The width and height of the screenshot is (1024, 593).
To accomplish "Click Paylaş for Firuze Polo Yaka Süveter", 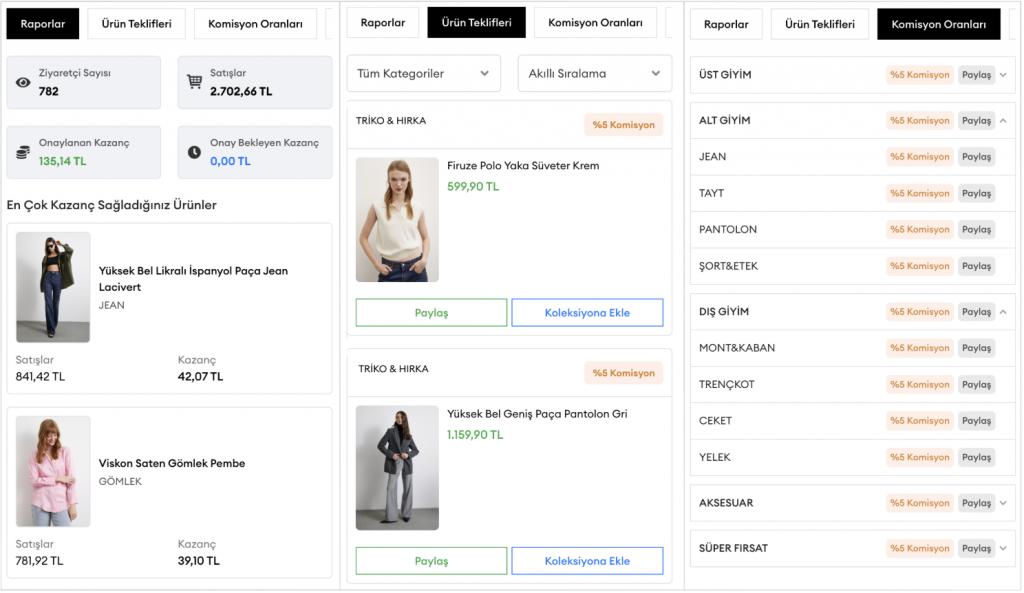I will click(431, 313).
